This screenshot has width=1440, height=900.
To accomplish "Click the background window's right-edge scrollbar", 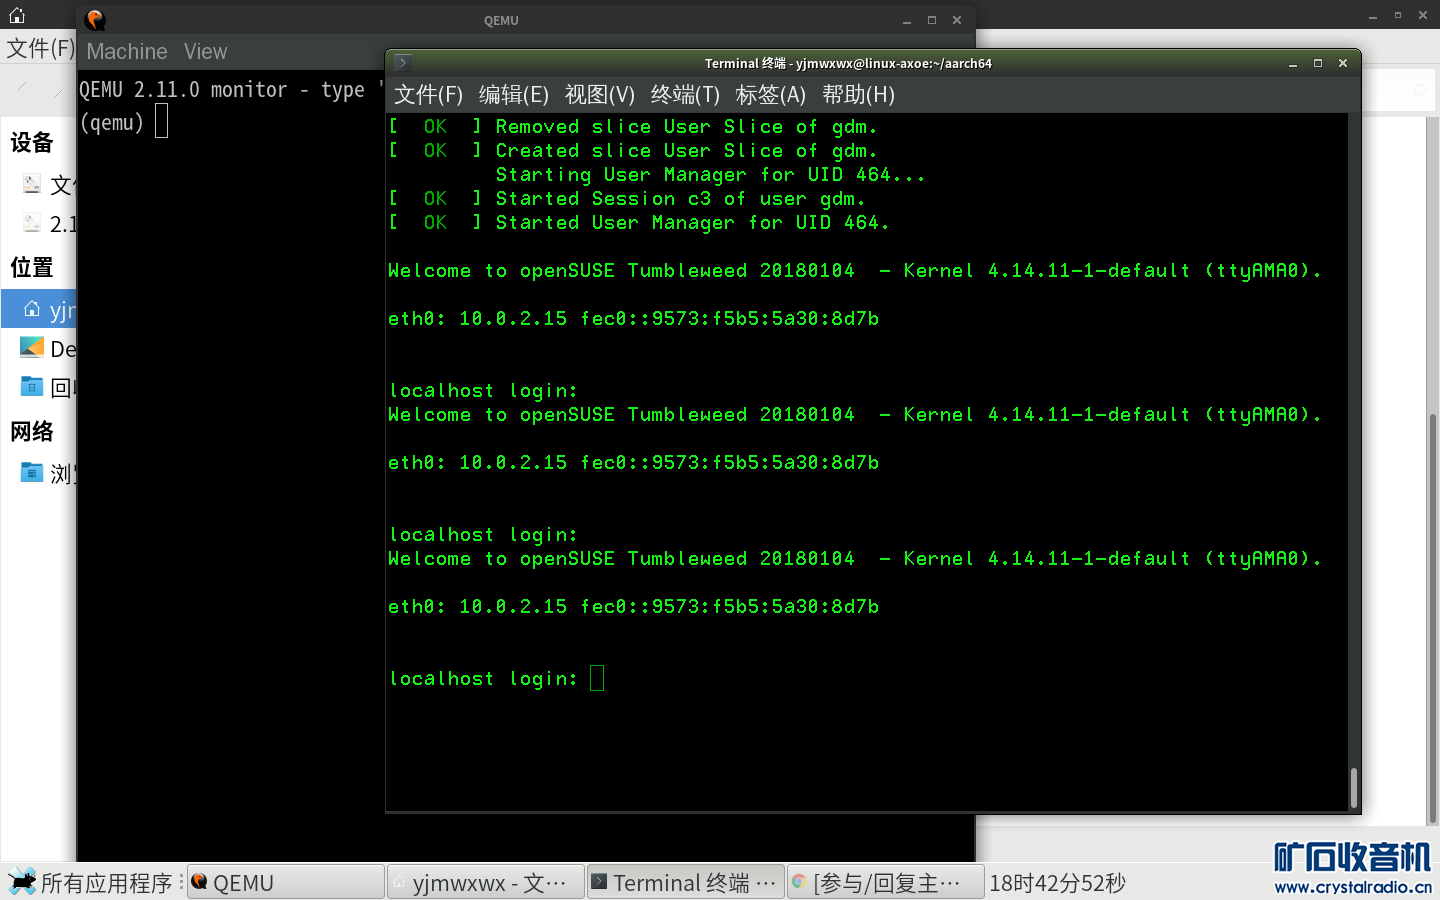I will click(1434, 620).
